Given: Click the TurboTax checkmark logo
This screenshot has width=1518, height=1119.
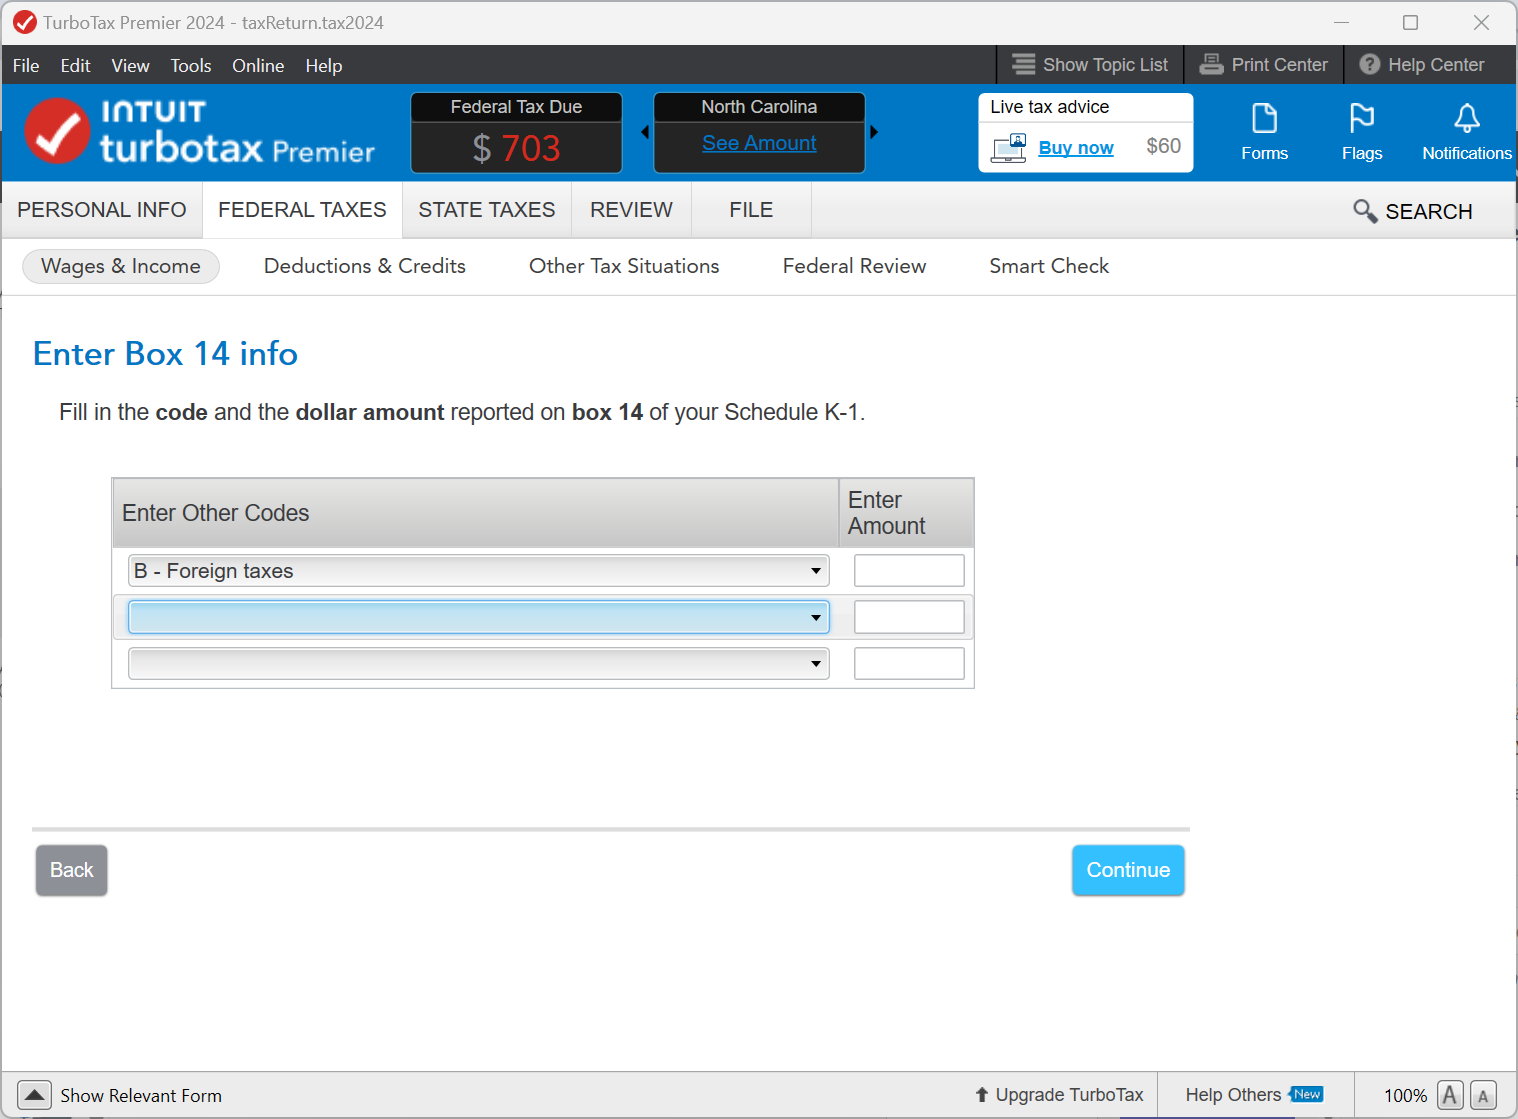Looking at the screenshot, I should 57,131.
